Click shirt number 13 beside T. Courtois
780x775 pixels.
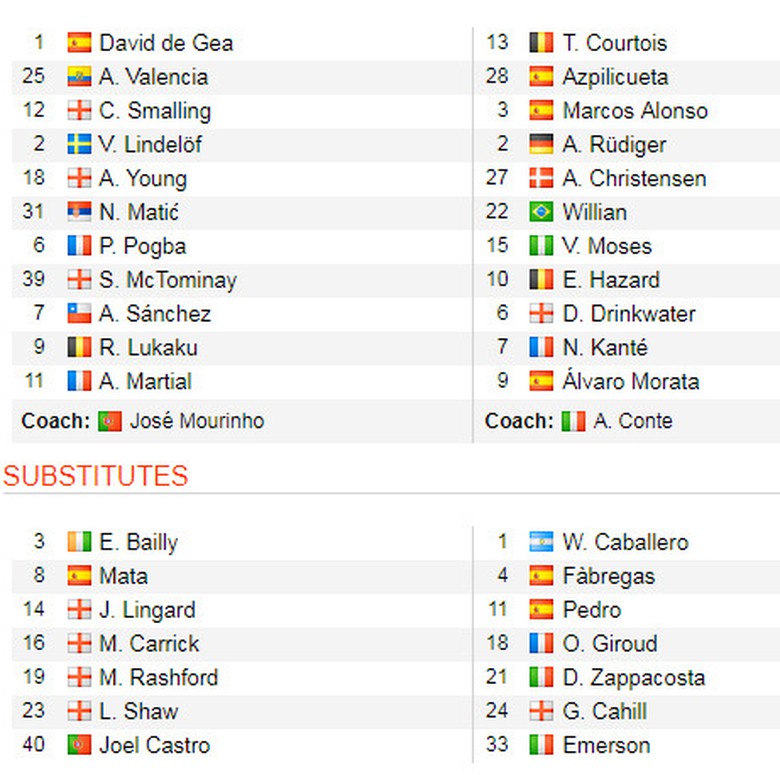[x=497, y=43]
